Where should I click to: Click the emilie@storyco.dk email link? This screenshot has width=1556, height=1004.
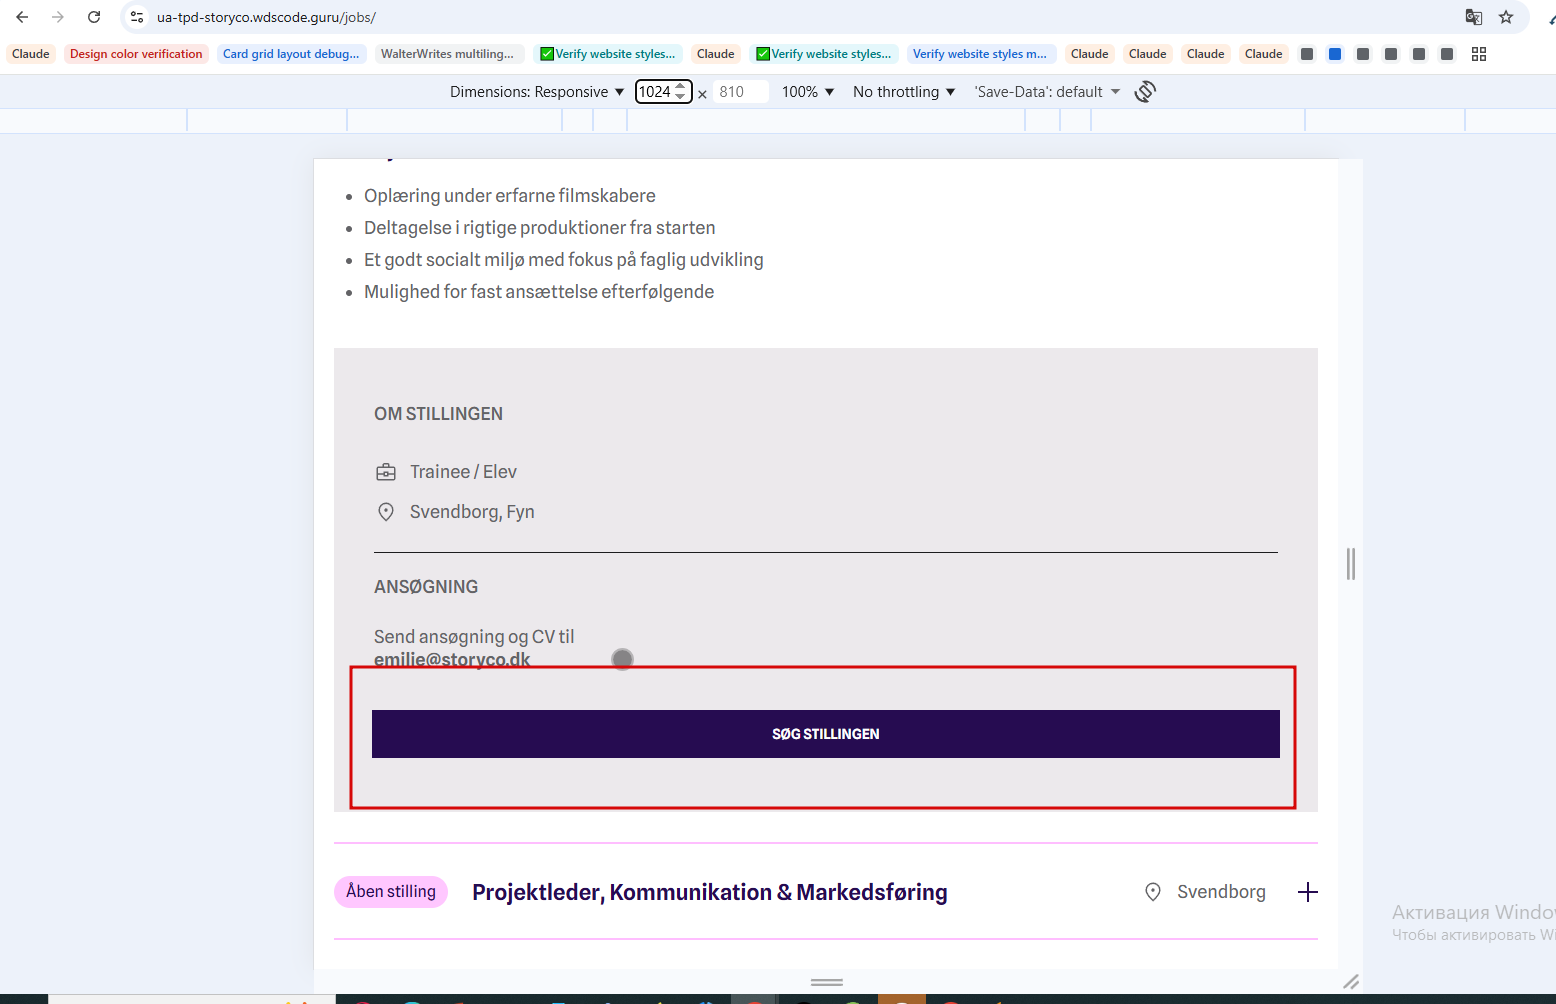[x=452, y=660]
